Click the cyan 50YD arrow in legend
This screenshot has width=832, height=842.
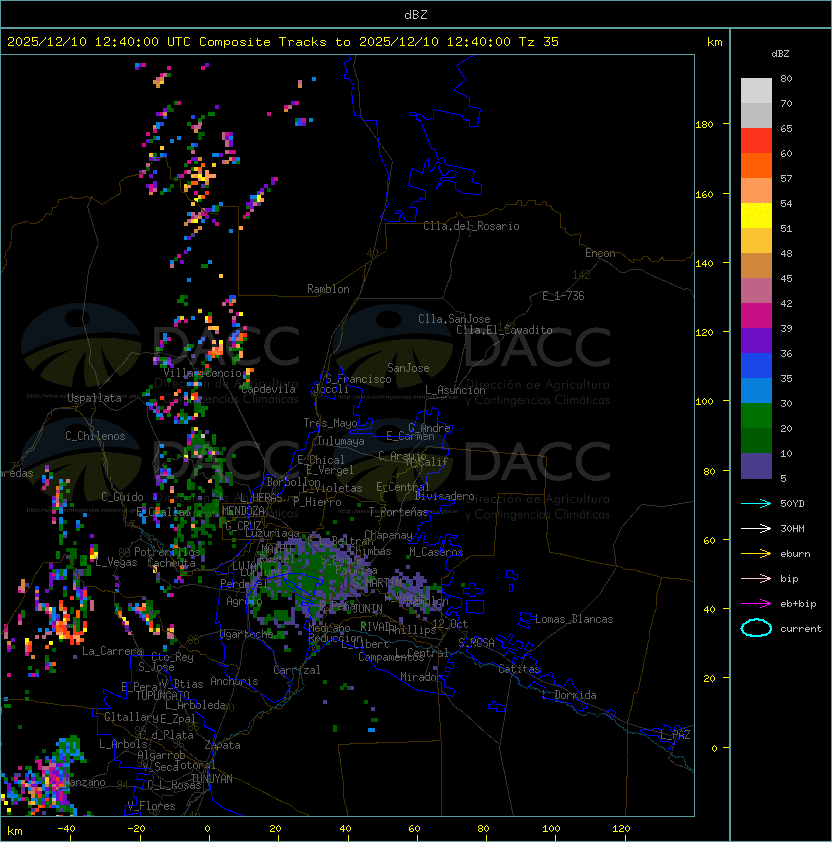coord(756,504)
